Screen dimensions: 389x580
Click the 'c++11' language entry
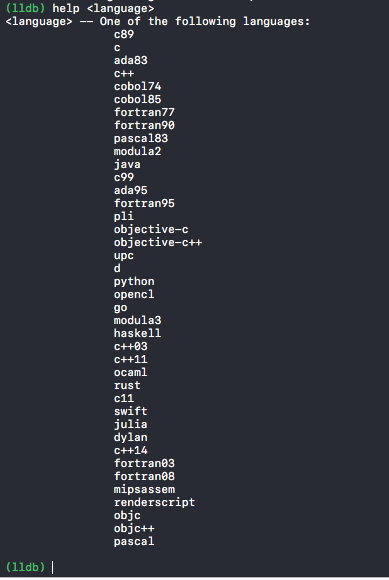pos(131,360)
